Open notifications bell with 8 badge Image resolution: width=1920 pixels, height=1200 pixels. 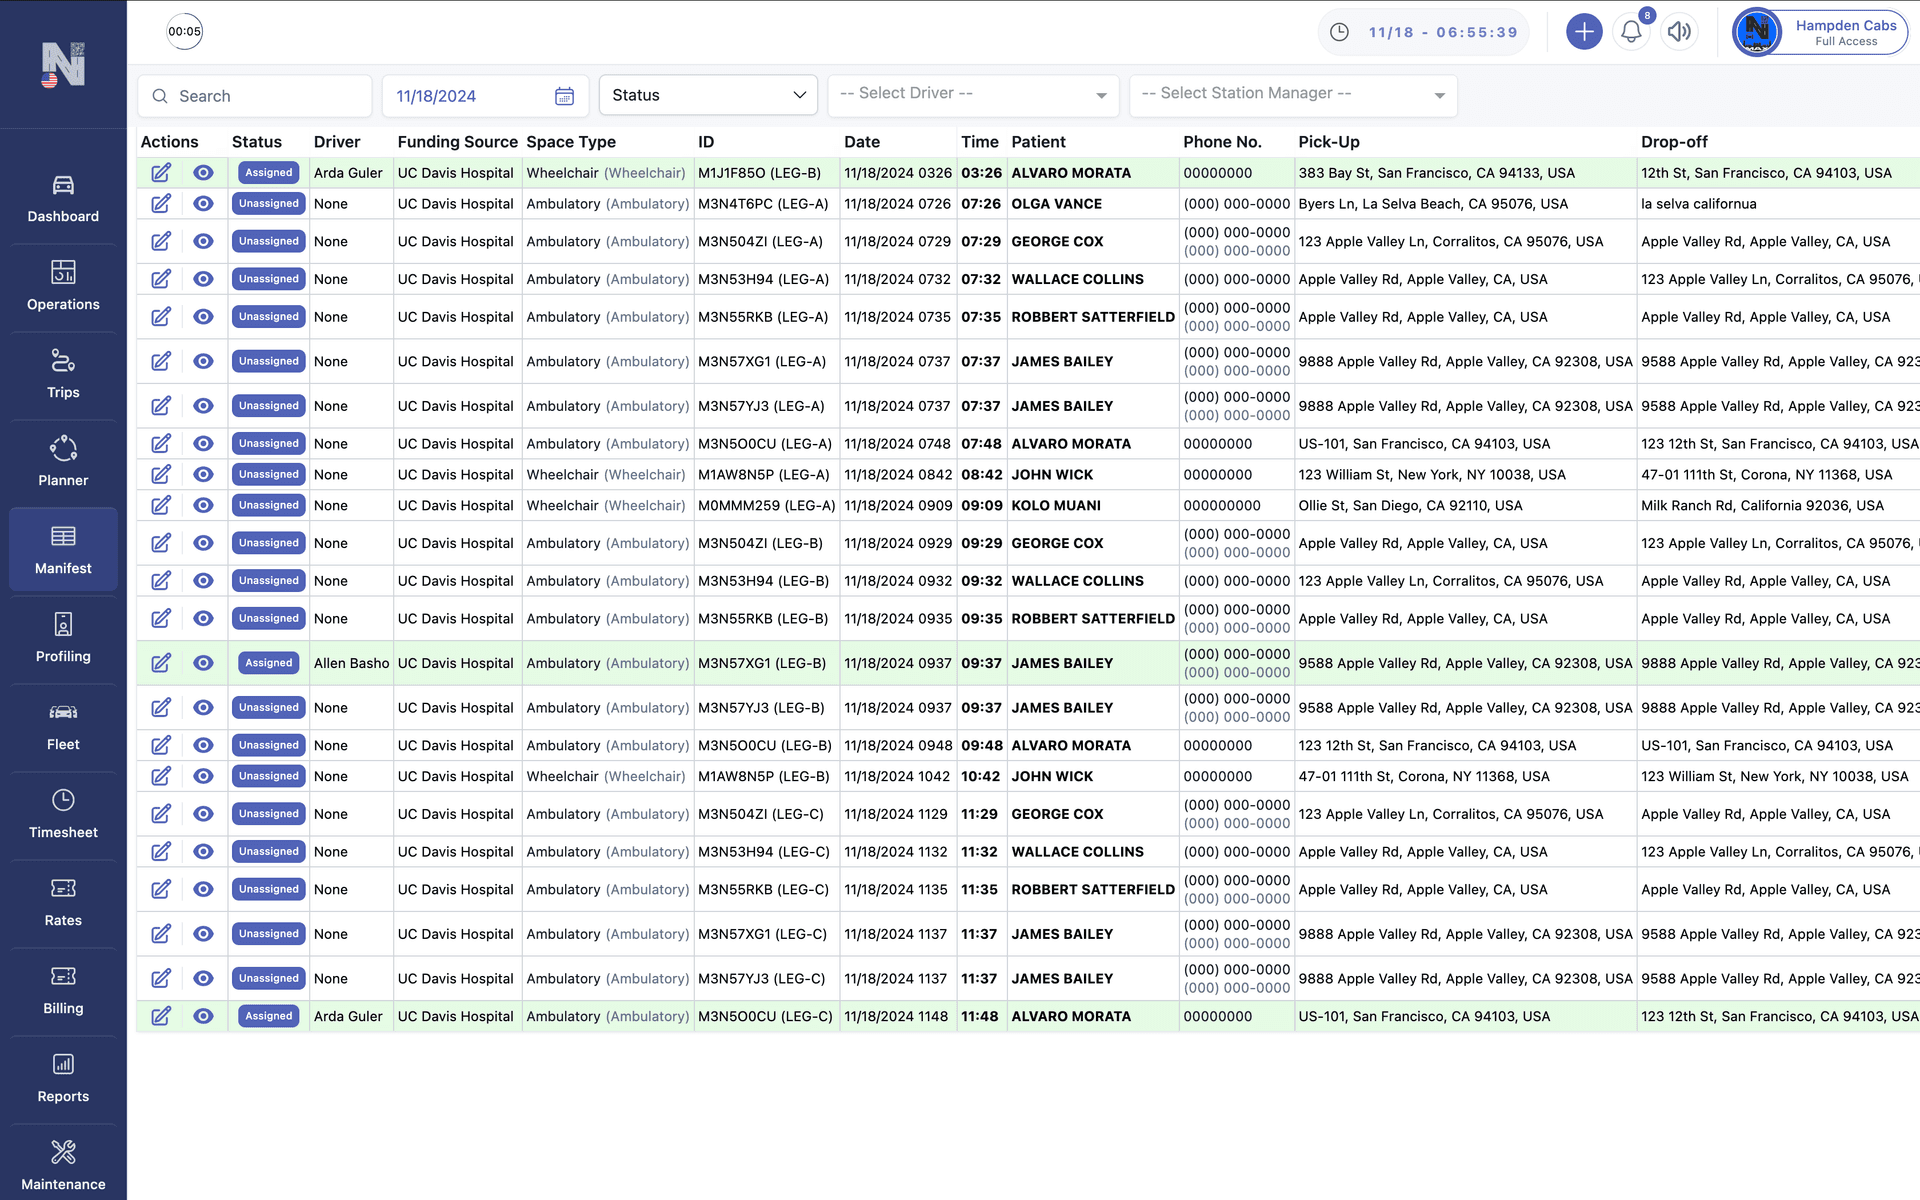[x=1632, y=32]
